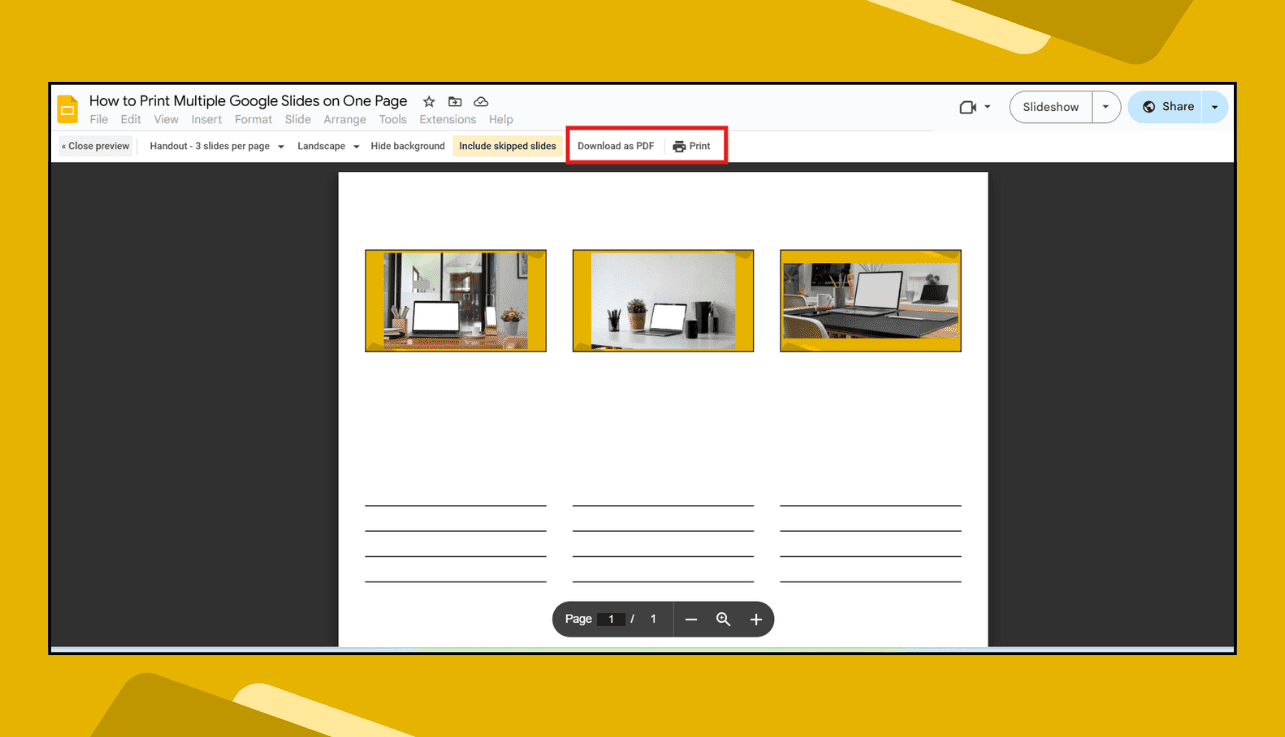This screenshot has width=1285, height=737.
Task: Click the page number input field
Action: pos(611,619)
